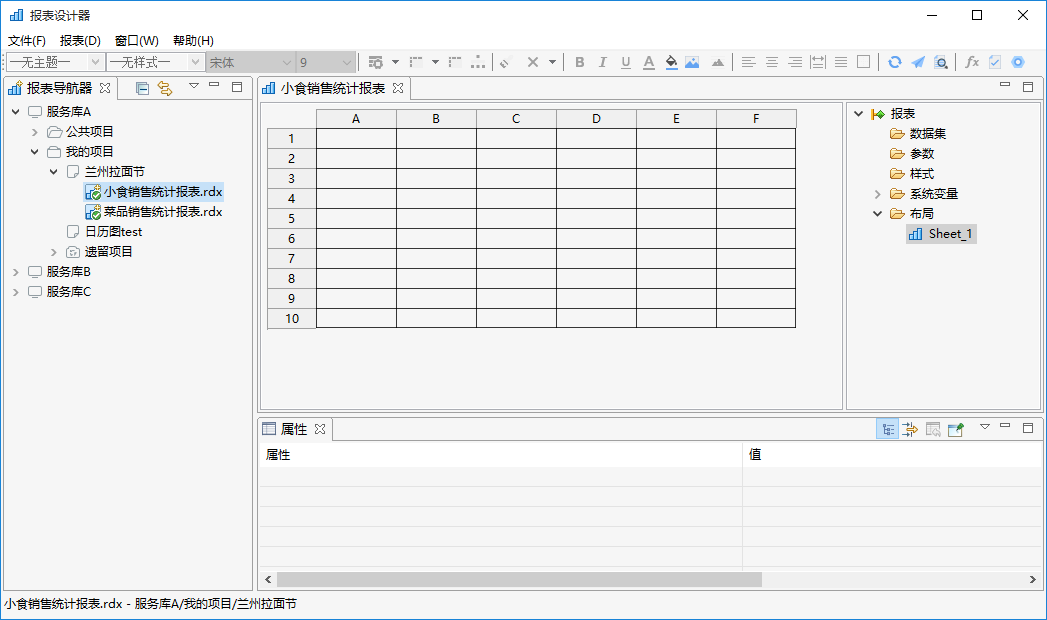The width and height of the screenshot is (1047, 620).
Task: Click the justify lines icon
Action: pyautogui.click(x=841, y=62)
